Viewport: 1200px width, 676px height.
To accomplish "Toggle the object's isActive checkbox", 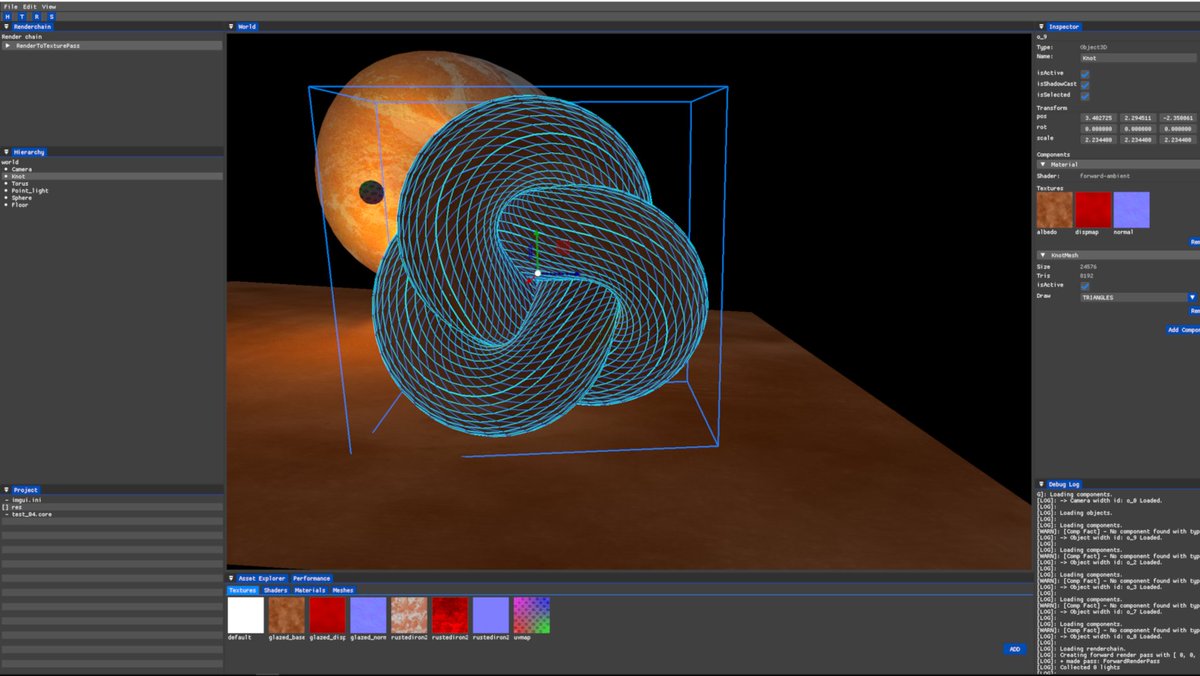I will pyautogui.click(x=1085, y=74).
